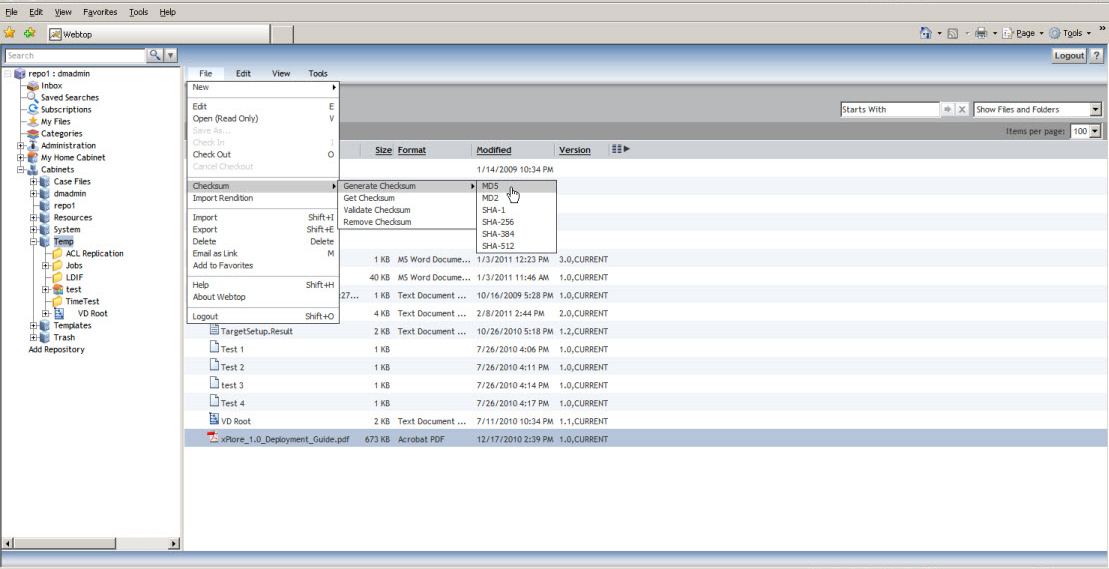
Task: Expand the Case Files cabinet
Action: (x=33, y=182)
